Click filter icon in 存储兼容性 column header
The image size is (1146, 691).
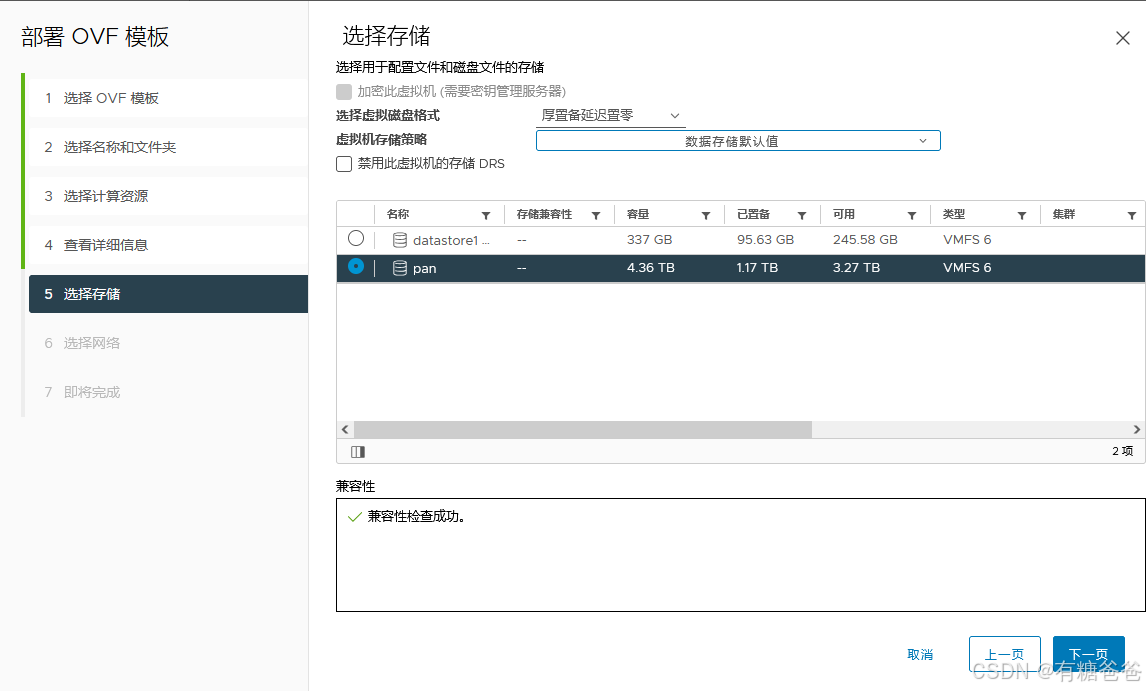tap(596, 215)
